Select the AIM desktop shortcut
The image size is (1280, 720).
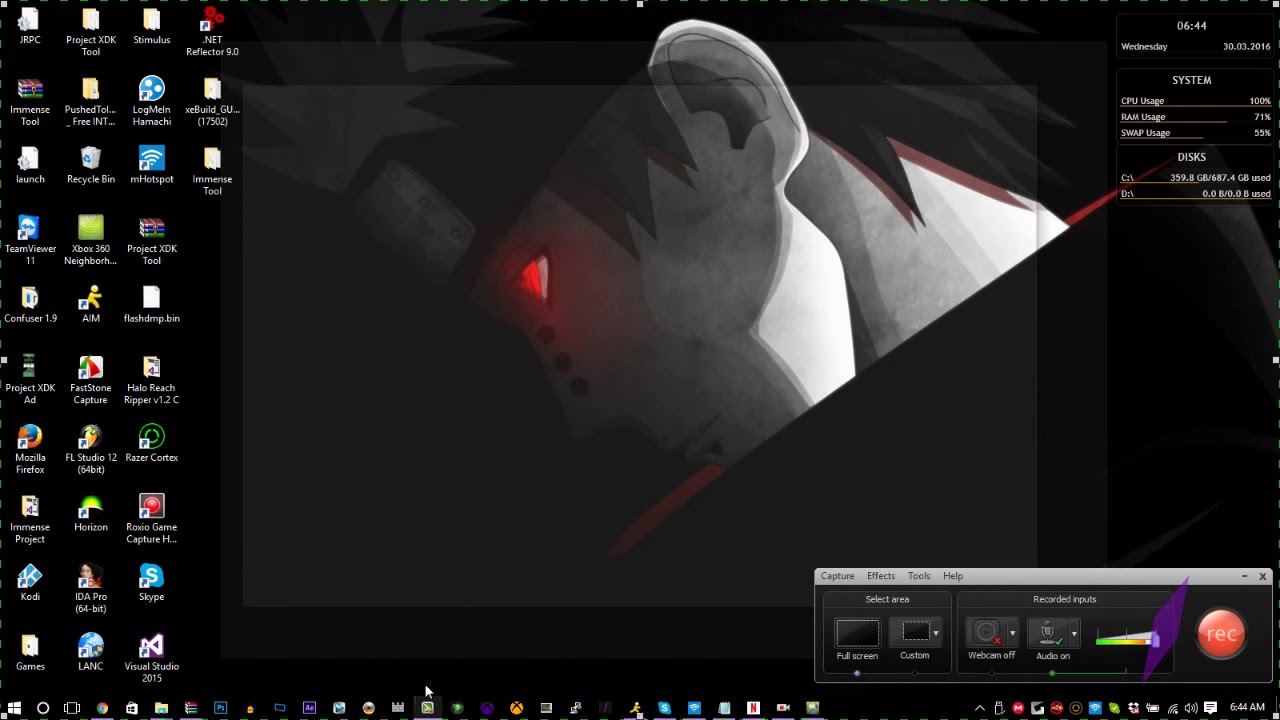pos(91,305)
